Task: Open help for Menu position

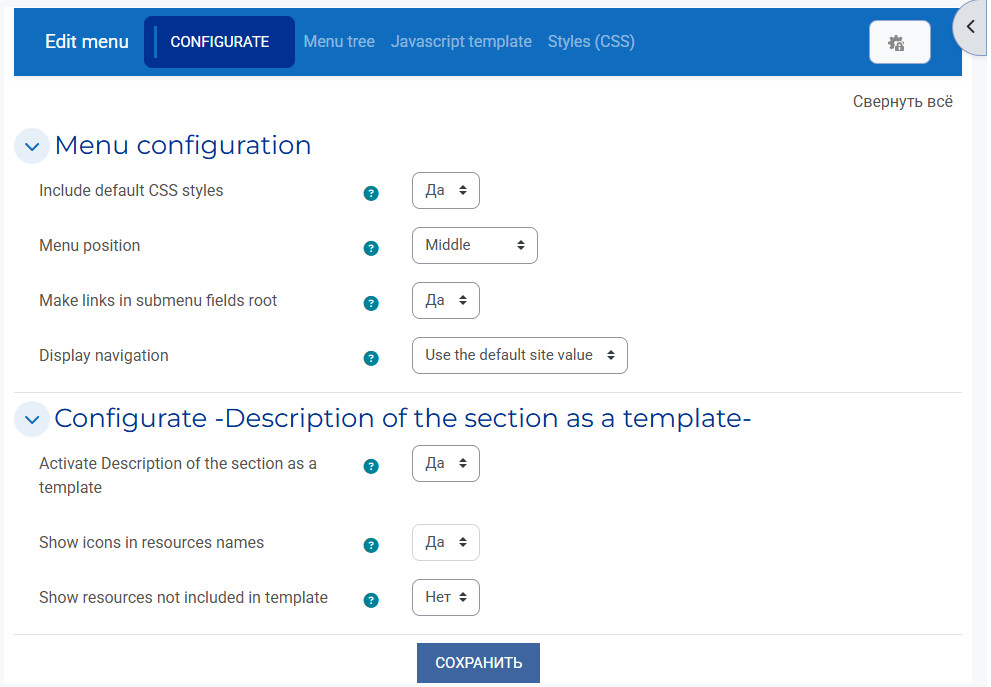Action: (x=371, y=248)
